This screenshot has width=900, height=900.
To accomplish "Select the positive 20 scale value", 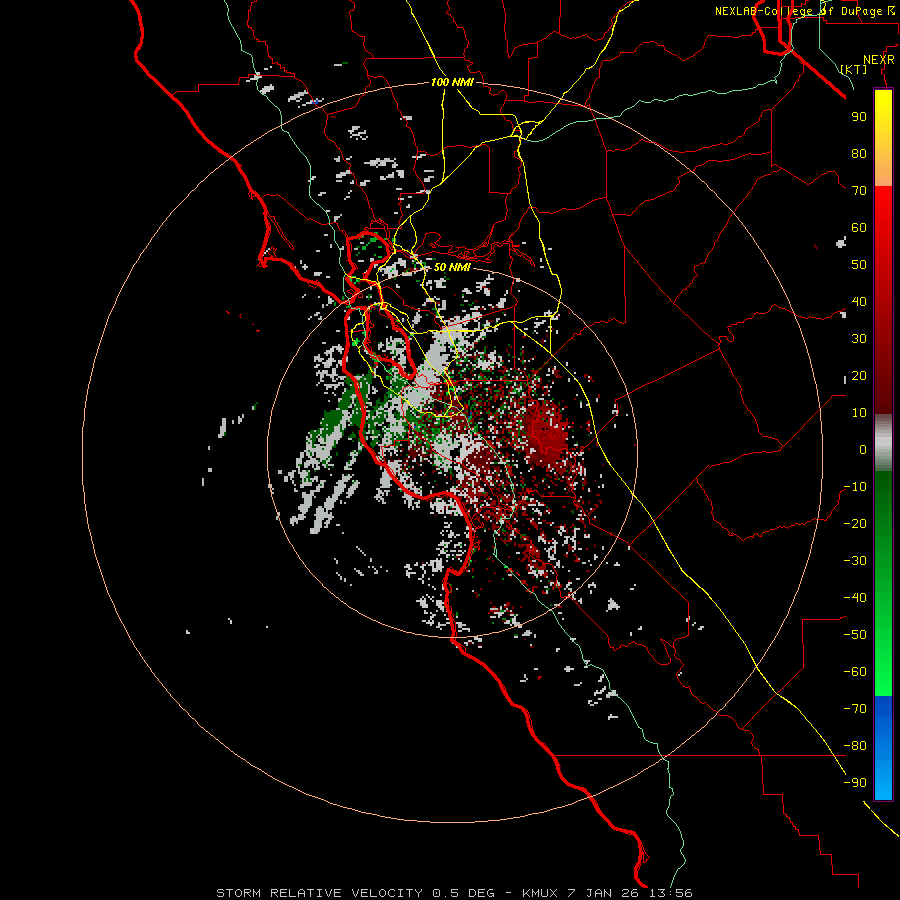I will [859, 376].
